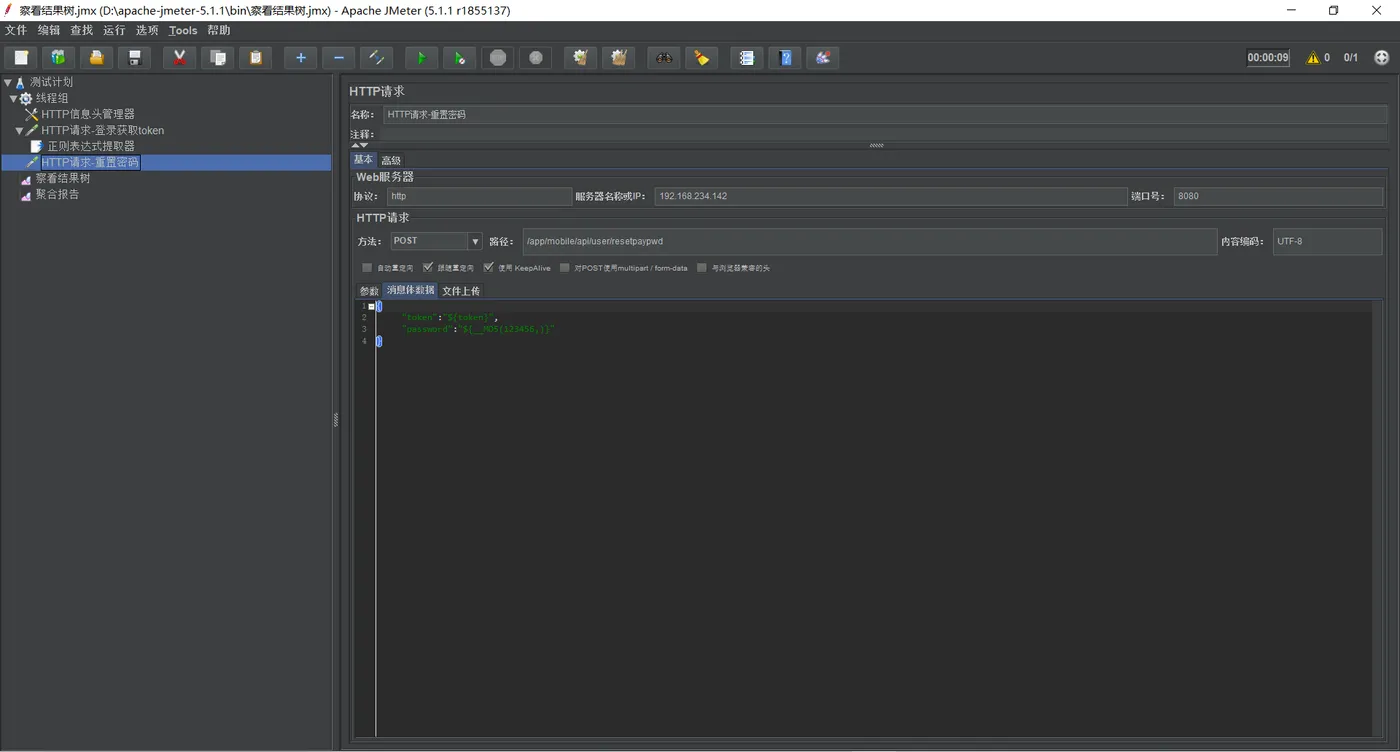1400x752 pixels.
Task: Click the 名称 input field
Action: pyautogui.click(x=885, y=115)
